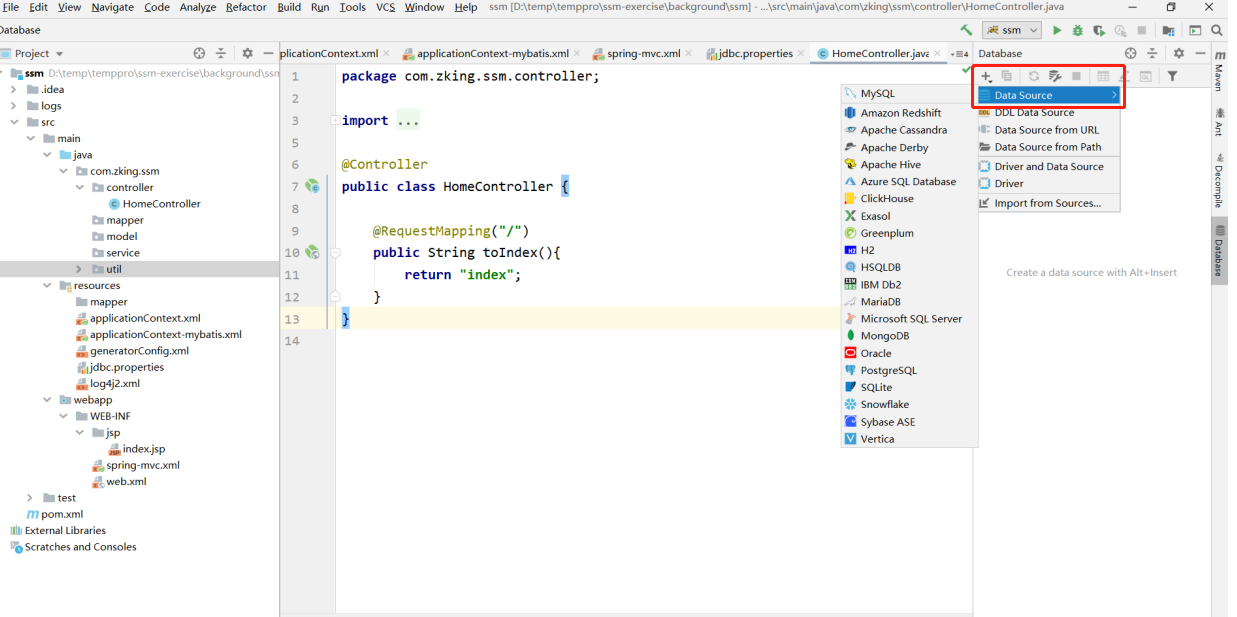Click the add (+) icon in Database toolbar
The height and width of the screenshot is (617, 1237).
986,76
